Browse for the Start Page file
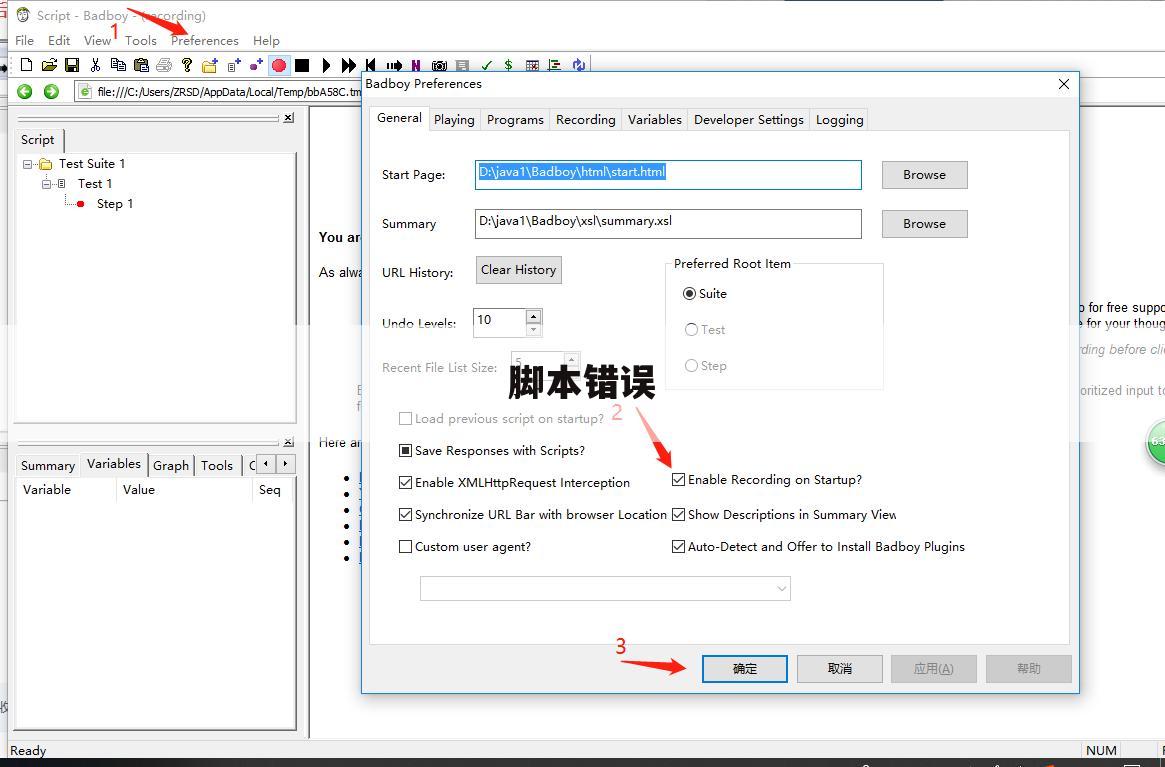Screen dimensions: 1165x767 924,175
